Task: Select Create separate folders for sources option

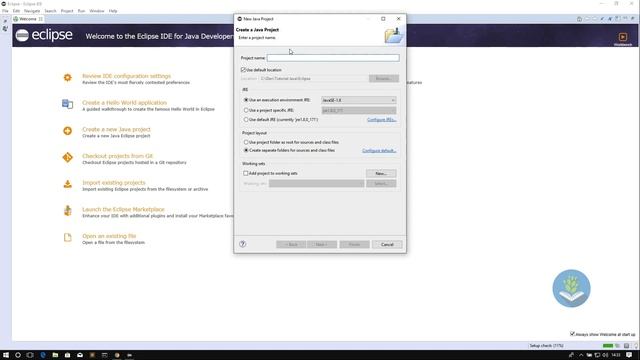Action: (x=246, y=150)
